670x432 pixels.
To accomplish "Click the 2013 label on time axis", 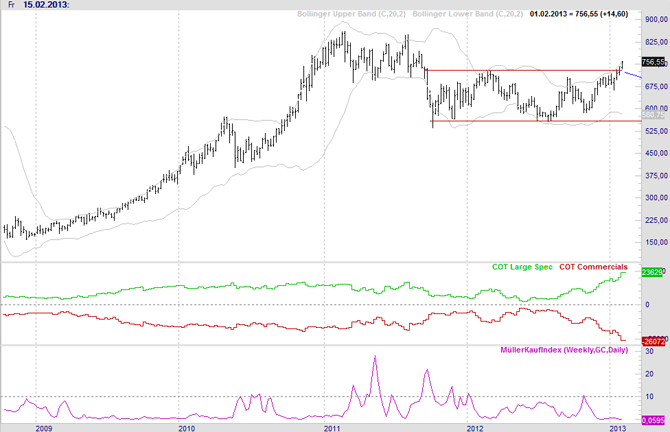I will [x=620, y=427].
